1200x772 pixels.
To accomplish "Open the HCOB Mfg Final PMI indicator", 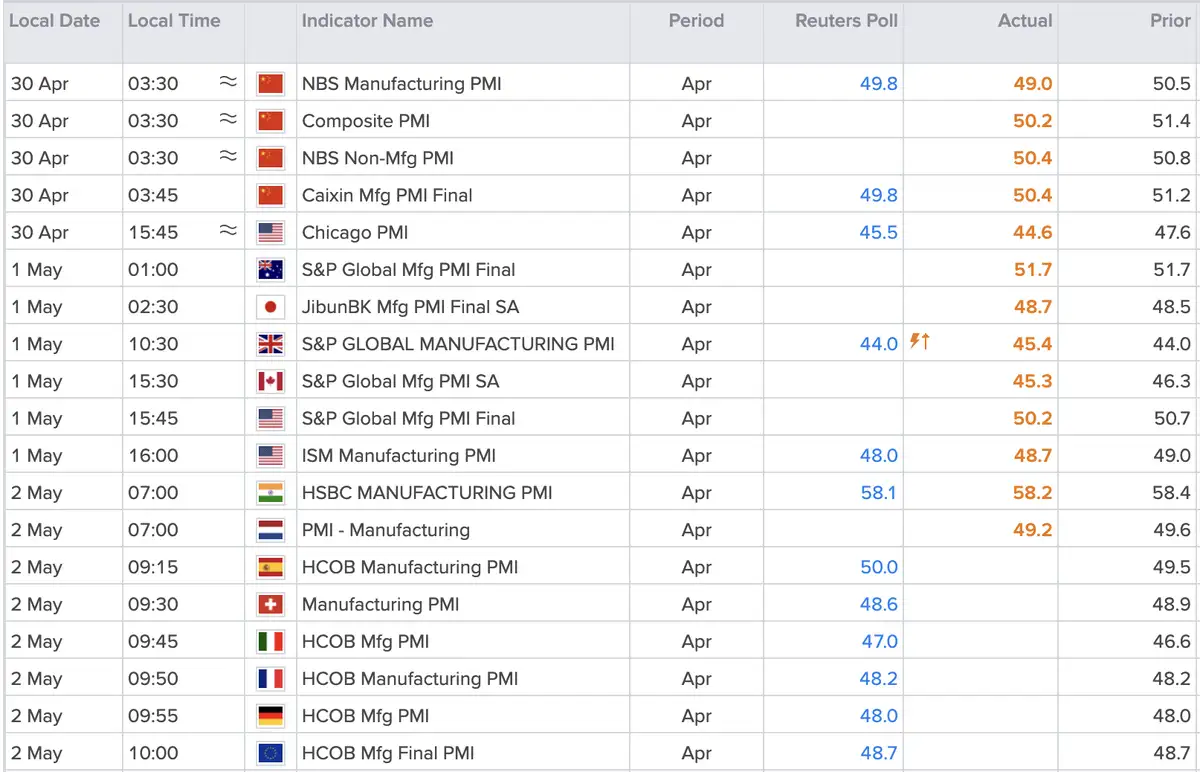I will pyautogui.click(x=388, y=753).
